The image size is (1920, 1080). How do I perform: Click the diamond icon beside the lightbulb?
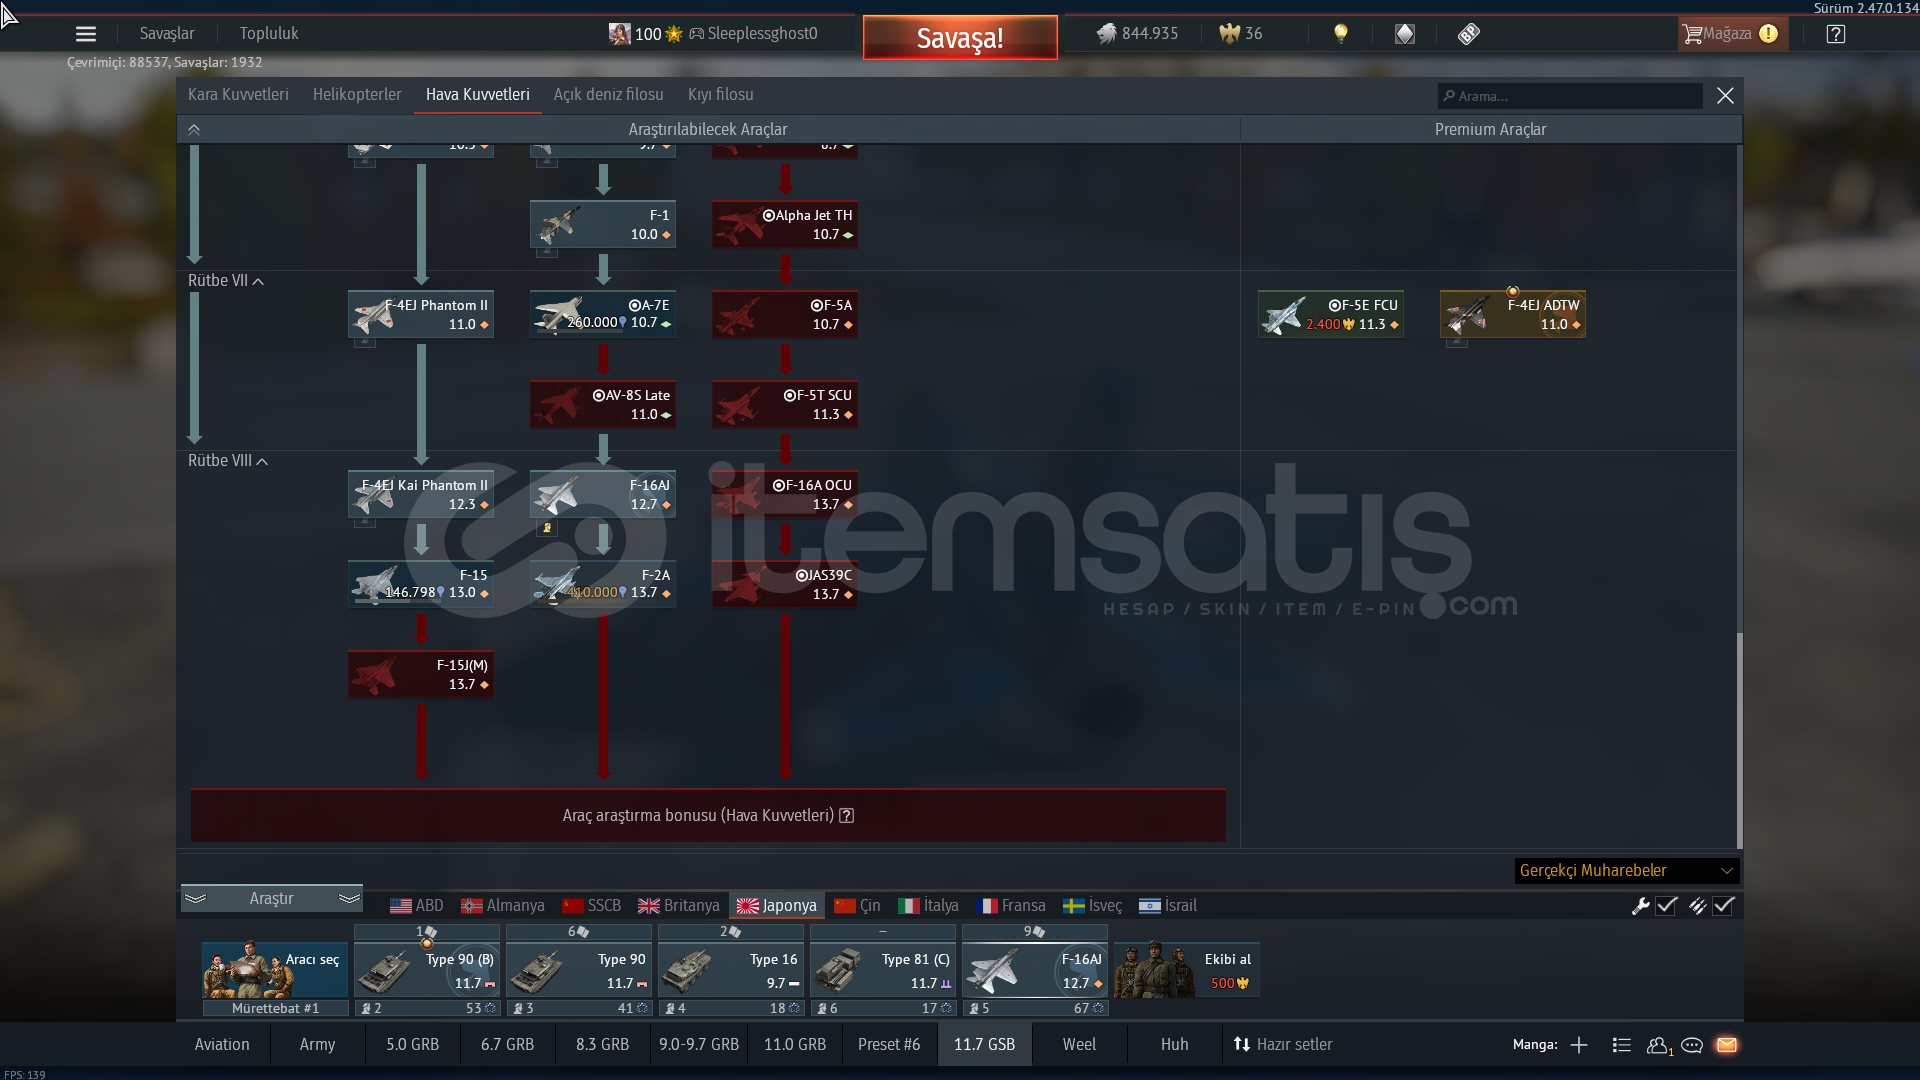click(1405, 34)
